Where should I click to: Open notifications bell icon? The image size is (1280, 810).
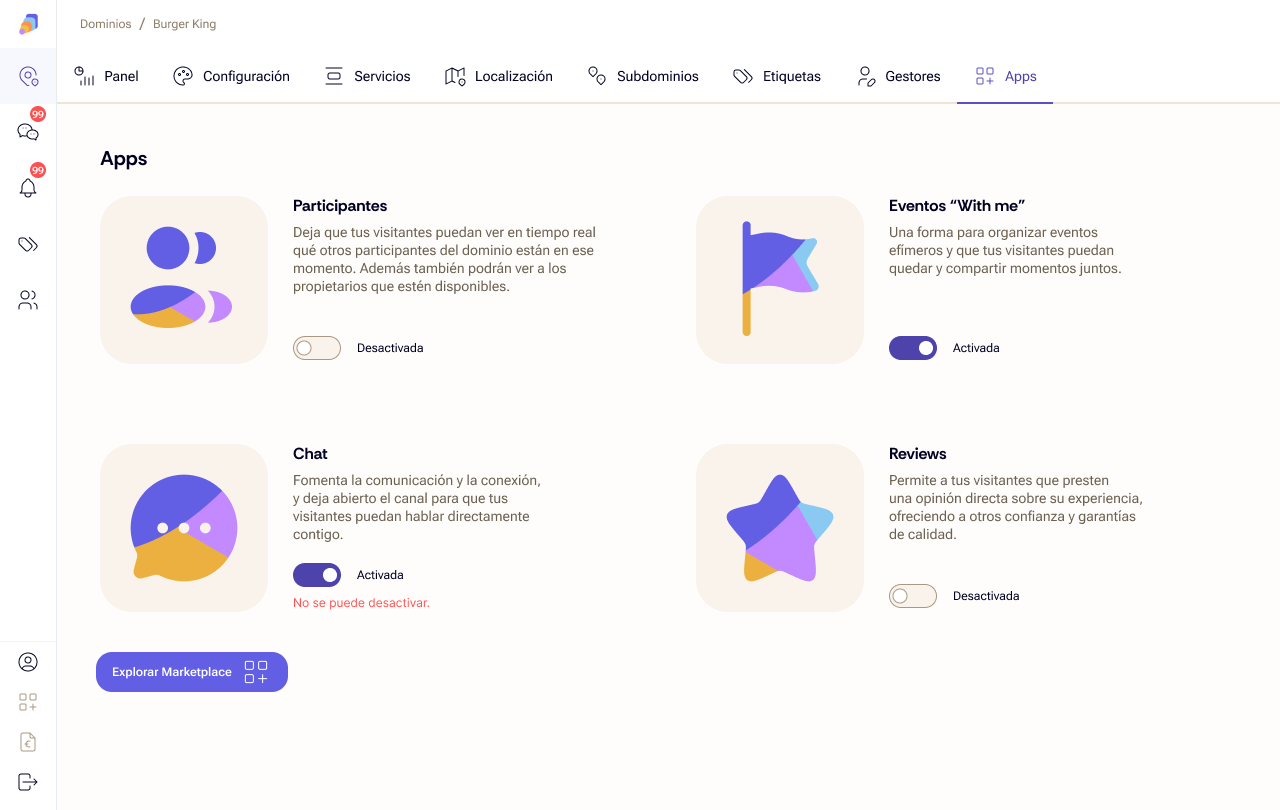click(x=28, y=188)
